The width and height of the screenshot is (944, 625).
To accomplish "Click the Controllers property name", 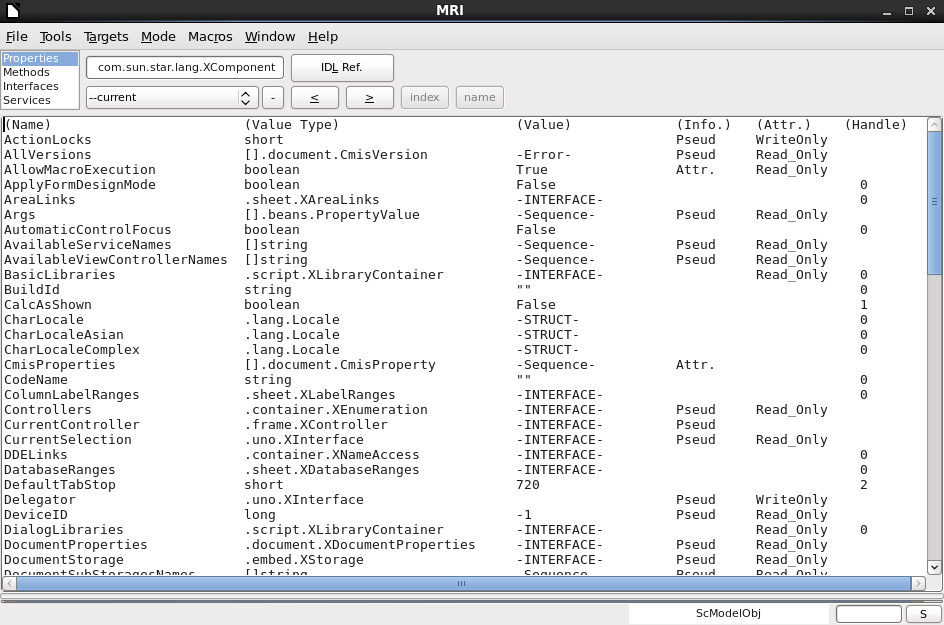I will [x=48, y=410].
